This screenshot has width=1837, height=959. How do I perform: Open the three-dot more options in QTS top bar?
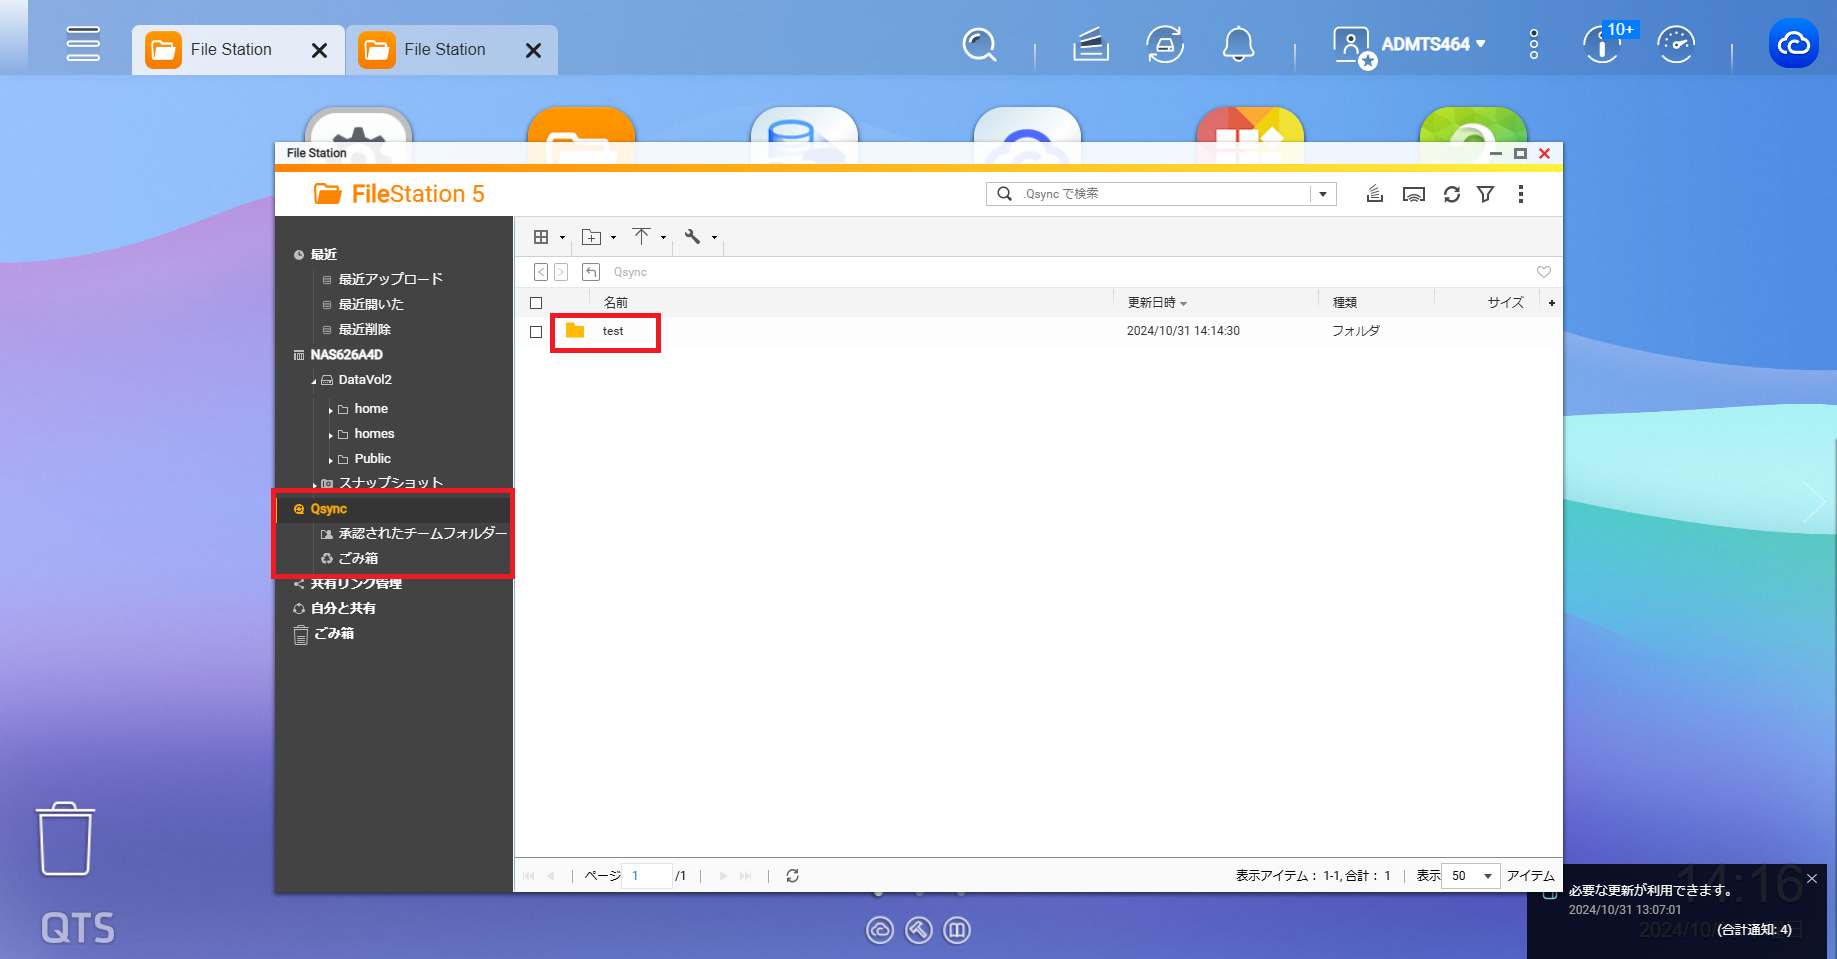pyautogui.click(x=1534, y=45)
